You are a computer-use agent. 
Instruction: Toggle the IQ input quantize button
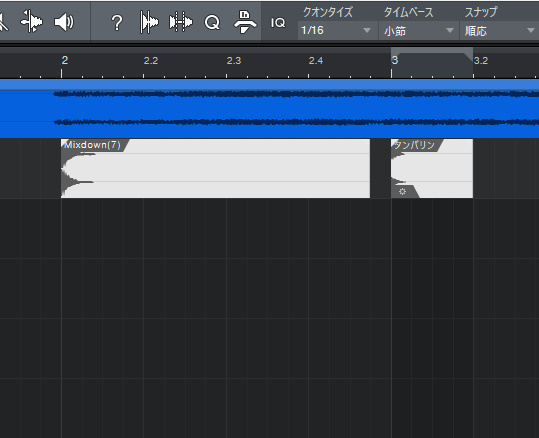pyautogui.click(x=278, y=23)
